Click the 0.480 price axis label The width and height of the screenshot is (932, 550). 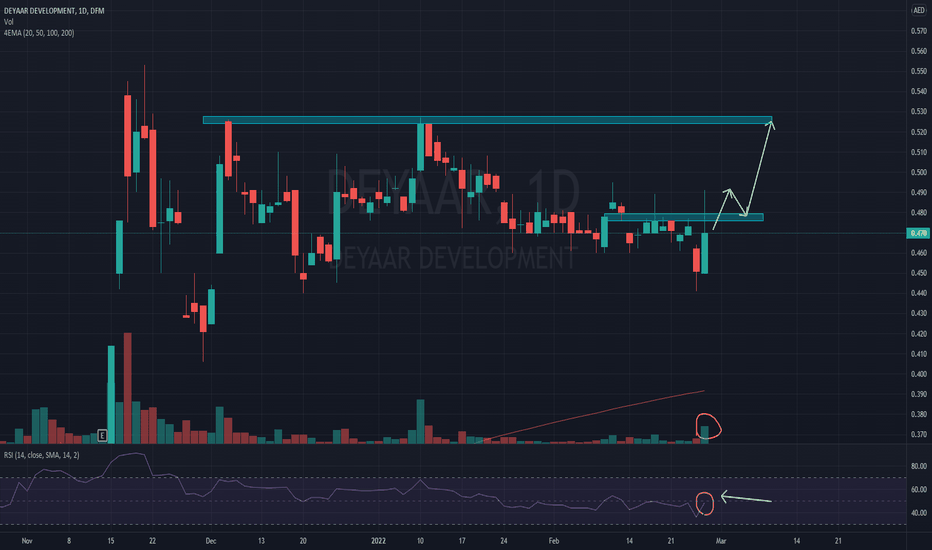919,213
